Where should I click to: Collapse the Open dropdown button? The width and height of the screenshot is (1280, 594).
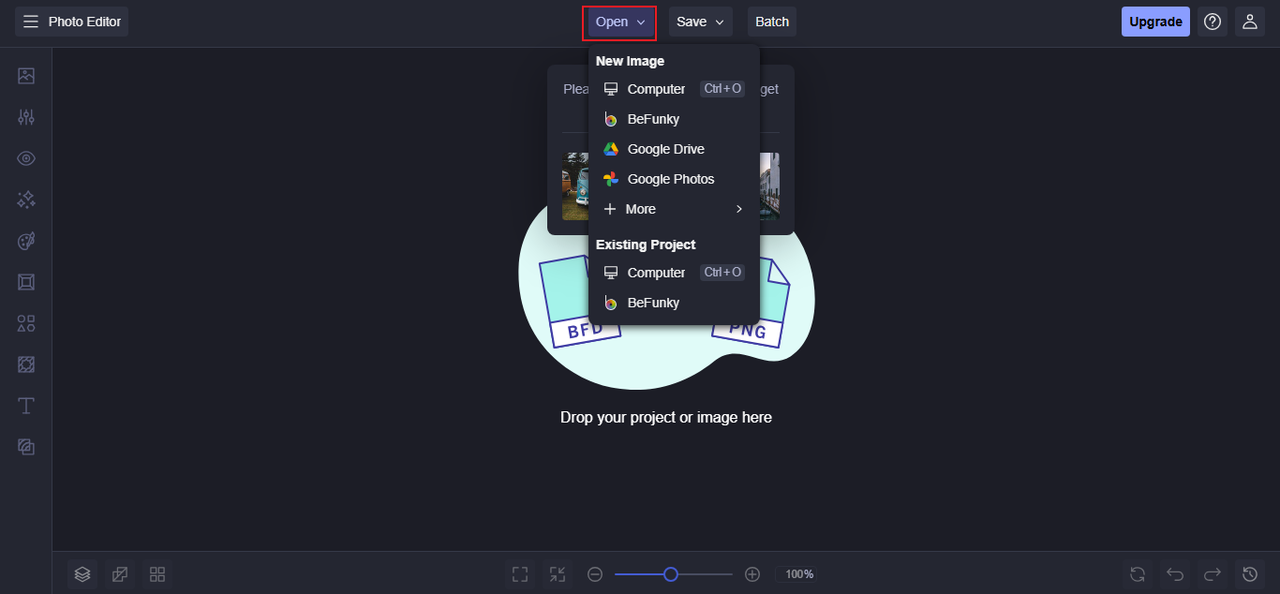pyautogui.click(x=620, y=22)
